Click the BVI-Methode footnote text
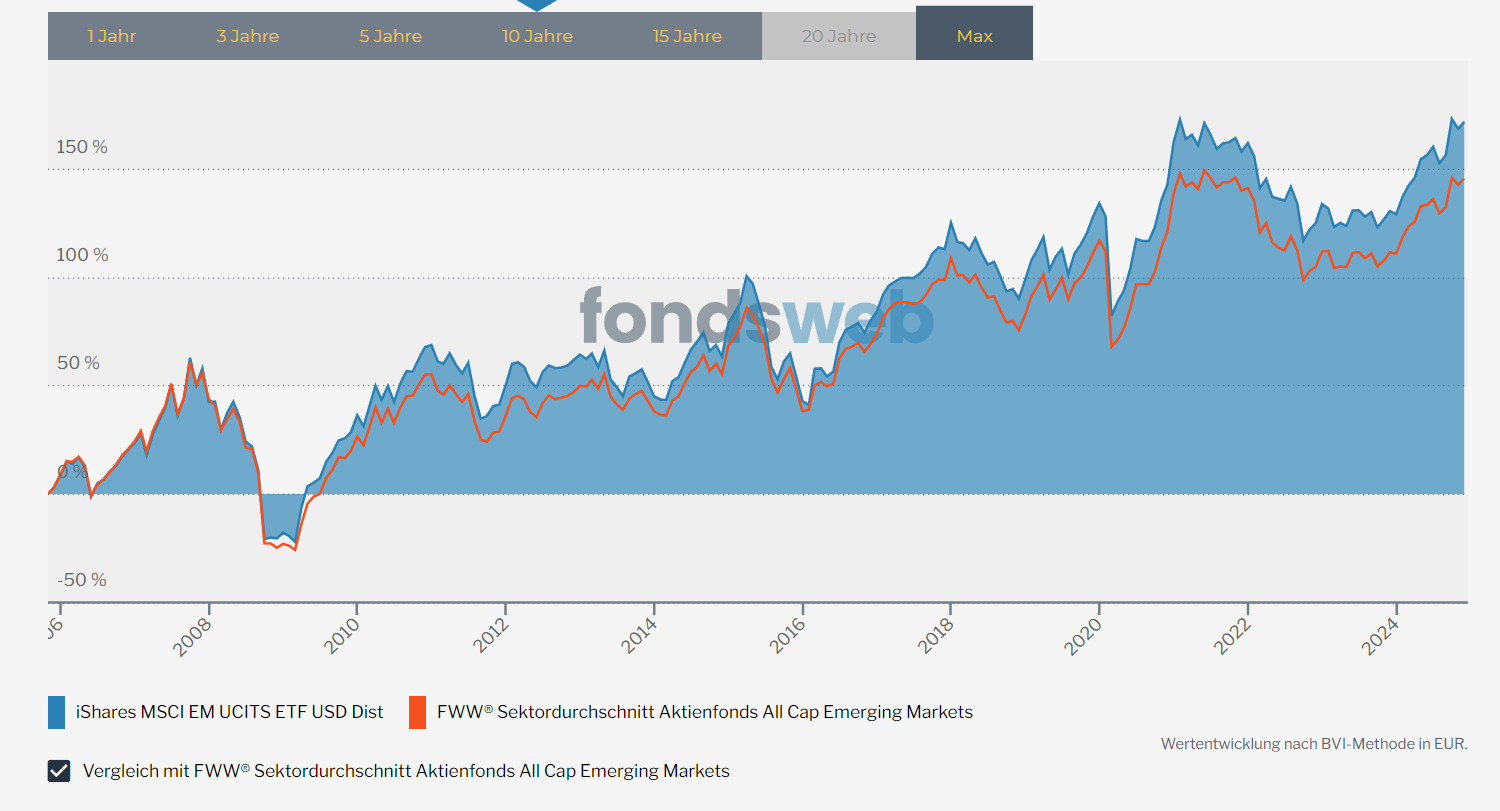1500x811 pixels. click(x=1313, y=744)
